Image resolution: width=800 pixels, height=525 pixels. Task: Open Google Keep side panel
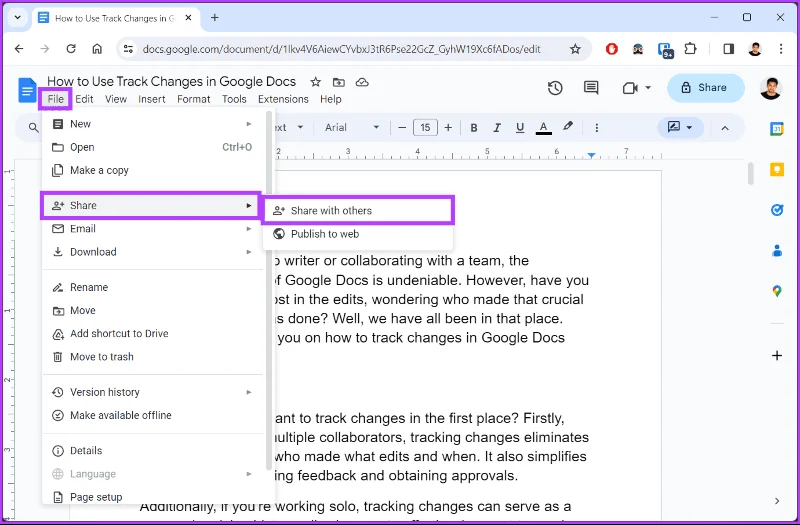777,169
